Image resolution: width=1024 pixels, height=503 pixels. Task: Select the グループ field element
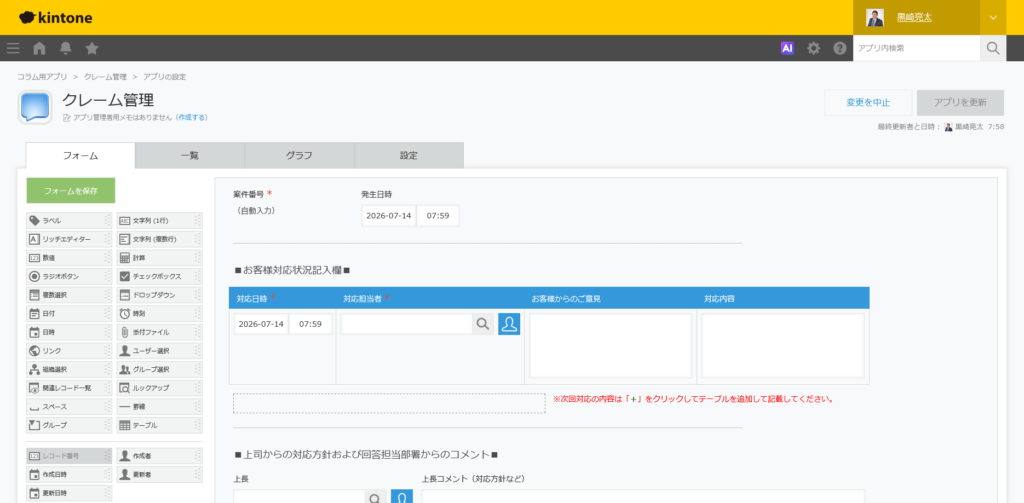coord(69,425)
